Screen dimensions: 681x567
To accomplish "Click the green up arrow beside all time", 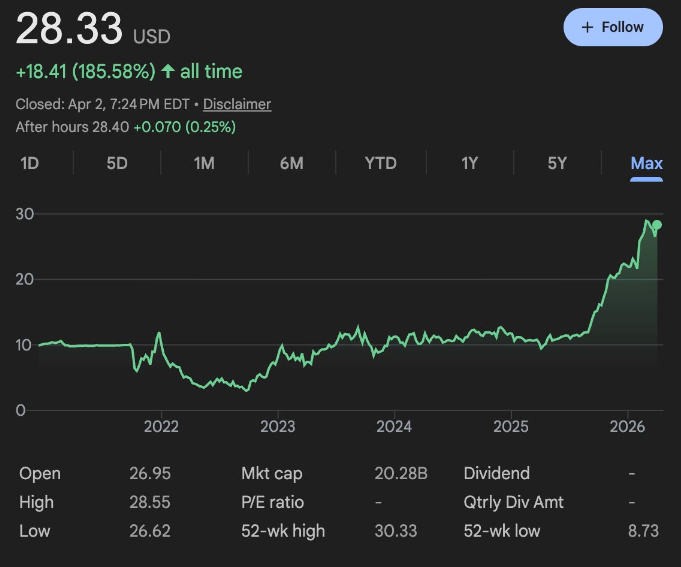I will [x=167, y=72].
